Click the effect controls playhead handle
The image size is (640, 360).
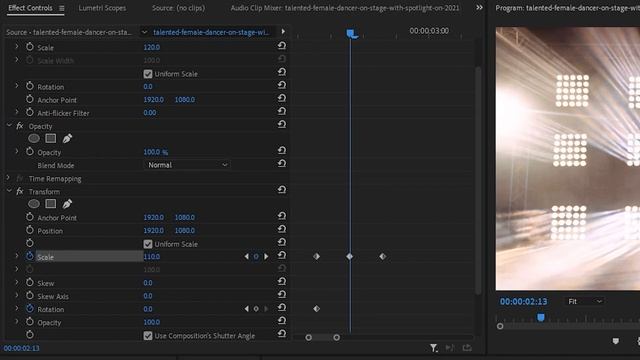[351, 33]
